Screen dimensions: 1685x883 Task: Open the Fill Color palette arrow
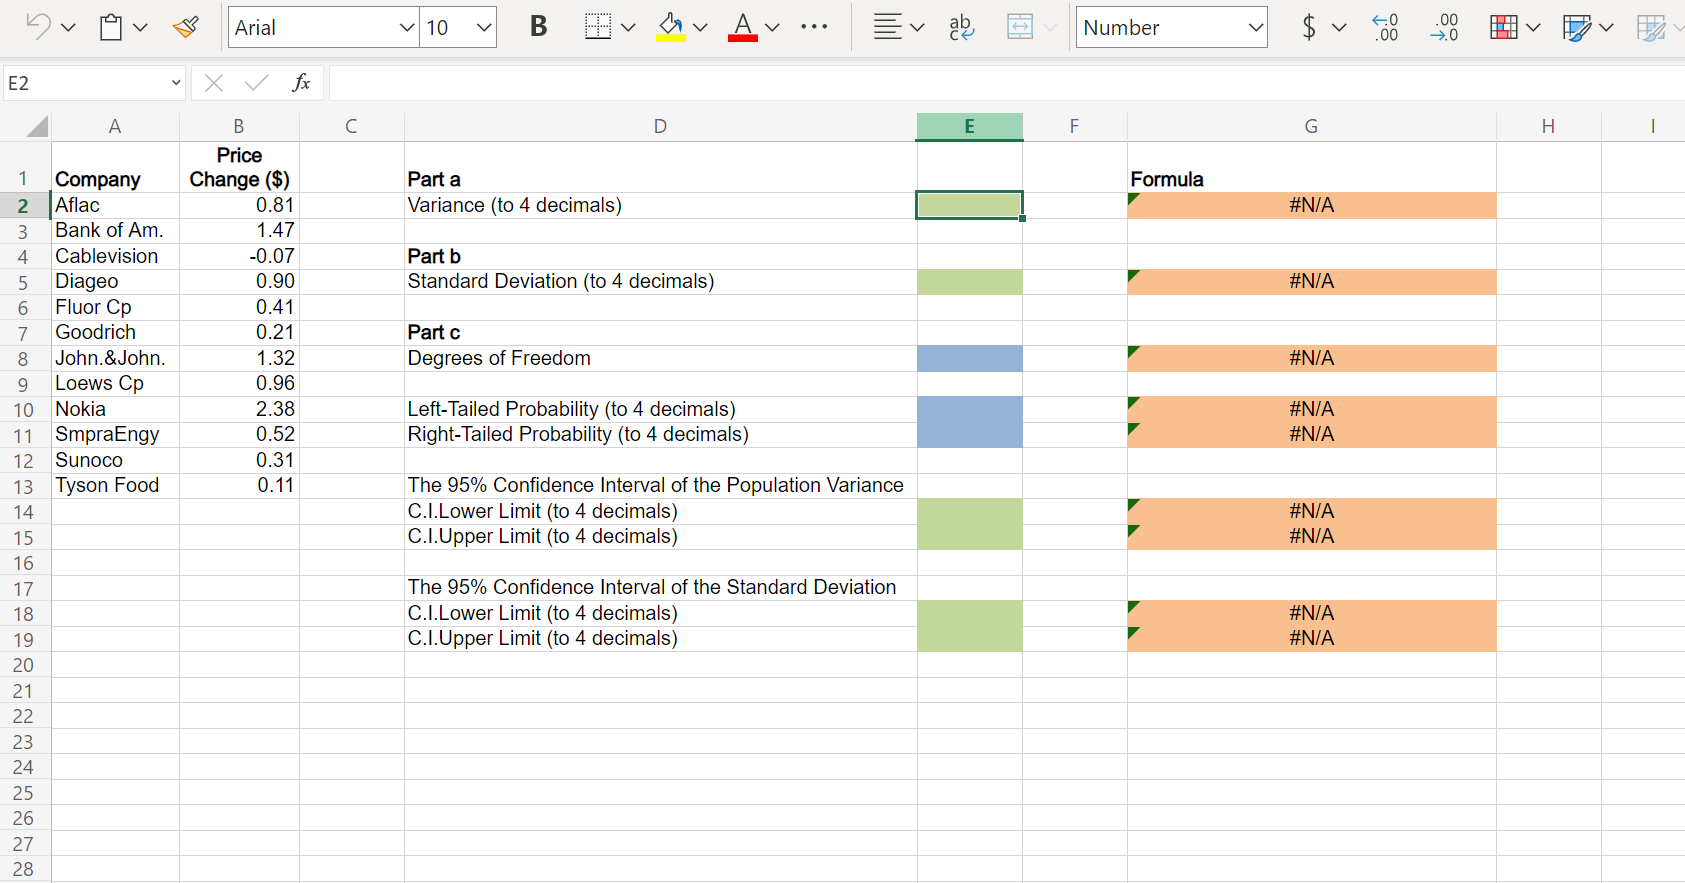tap(700, 28)
